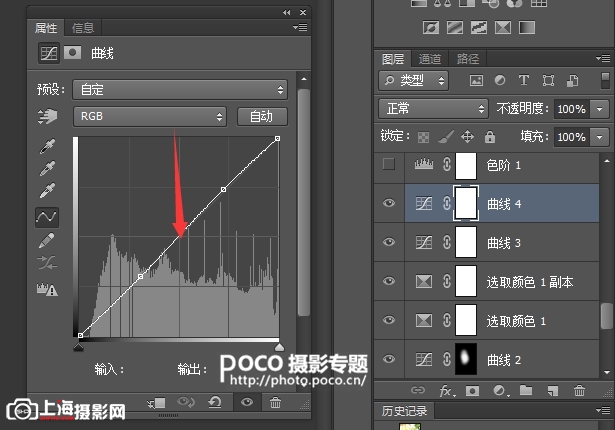Add Posterize adjustment icon
Image resolution: width=615 pixels, height=430 pixels.
[455, 27]
